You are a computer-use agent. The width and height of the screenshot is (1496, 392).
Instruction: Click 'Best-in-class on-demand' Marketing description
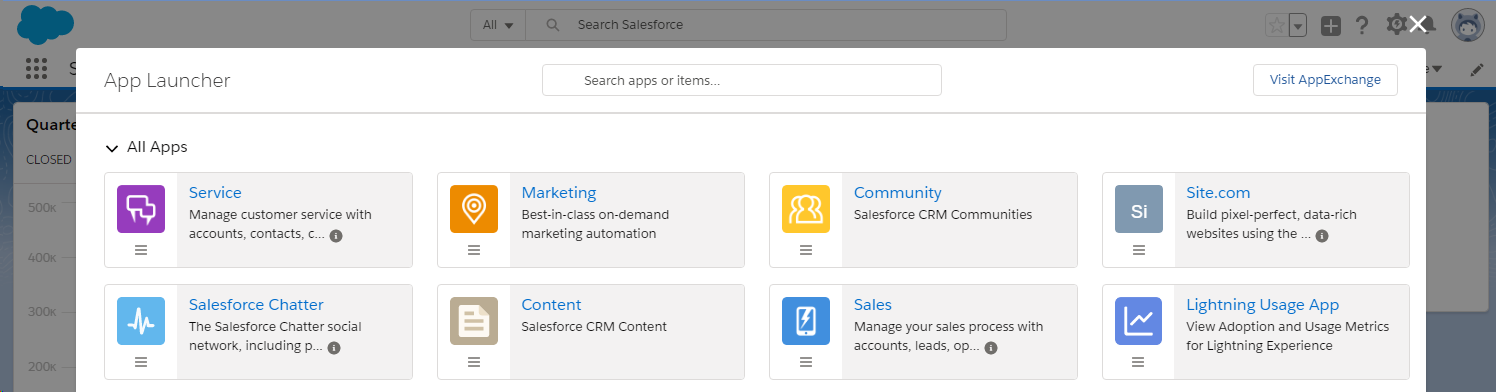(x=595, y=214)
